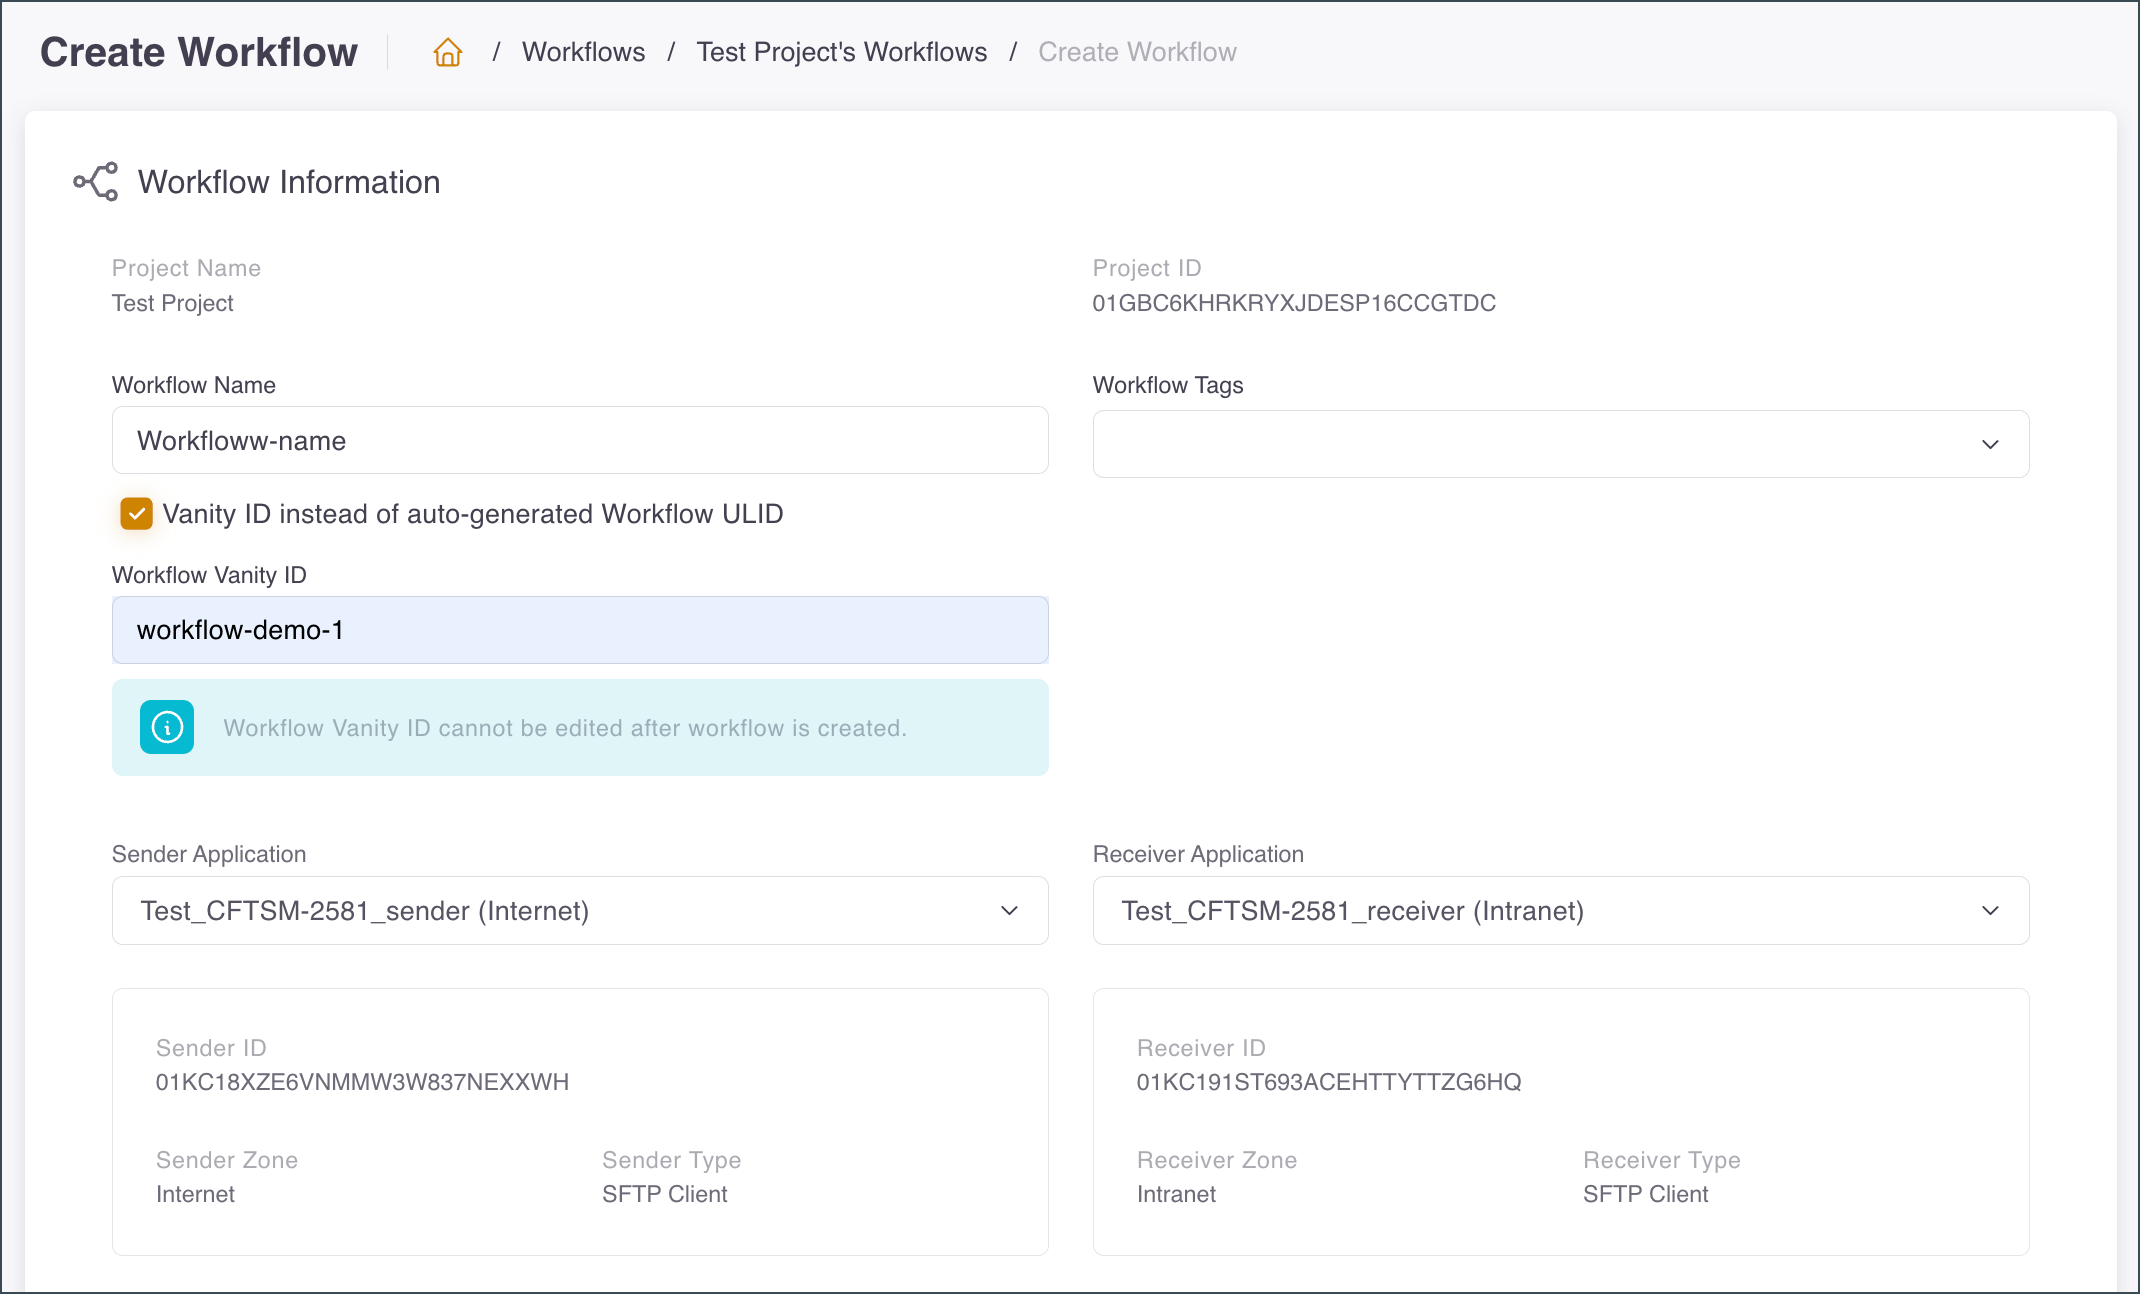The image size is (2140, 1294).
Task: Click Vanity ID cannot be edited notice text
Action: click(x=565, y=728)
